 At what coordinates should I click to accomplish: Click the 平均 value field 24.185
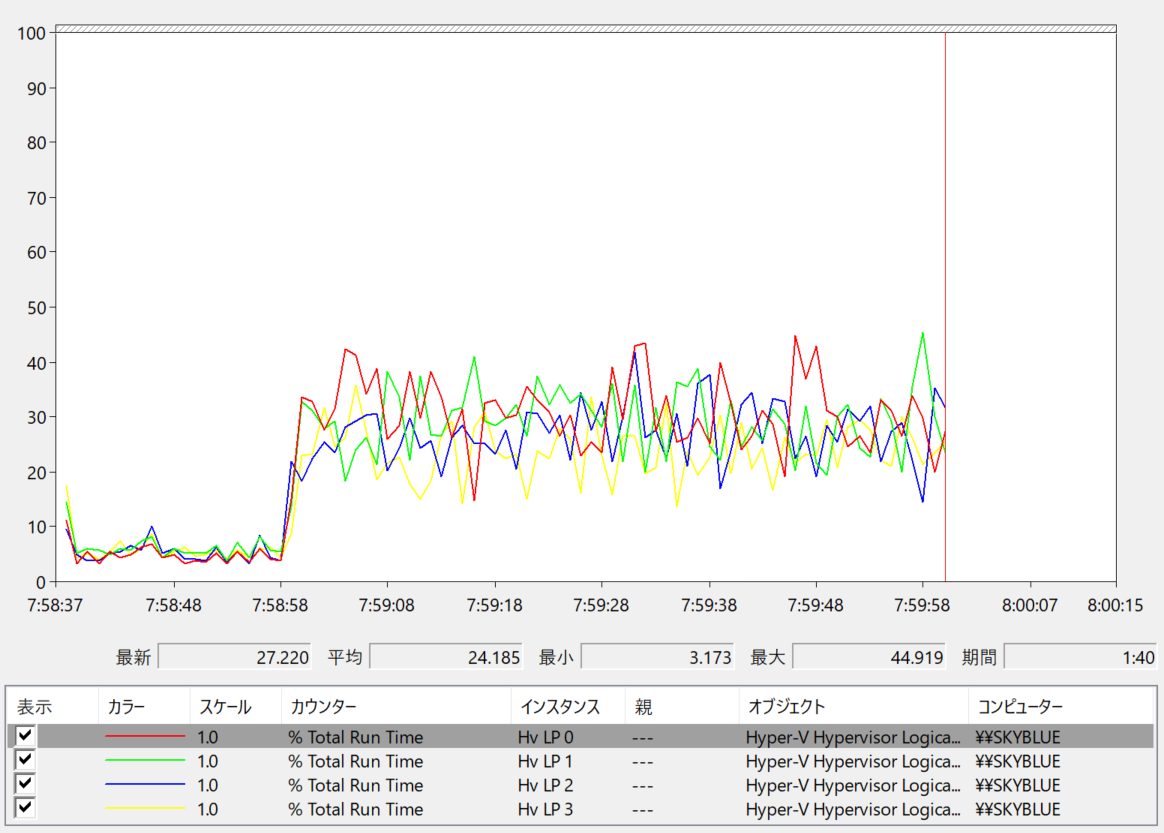446,657
